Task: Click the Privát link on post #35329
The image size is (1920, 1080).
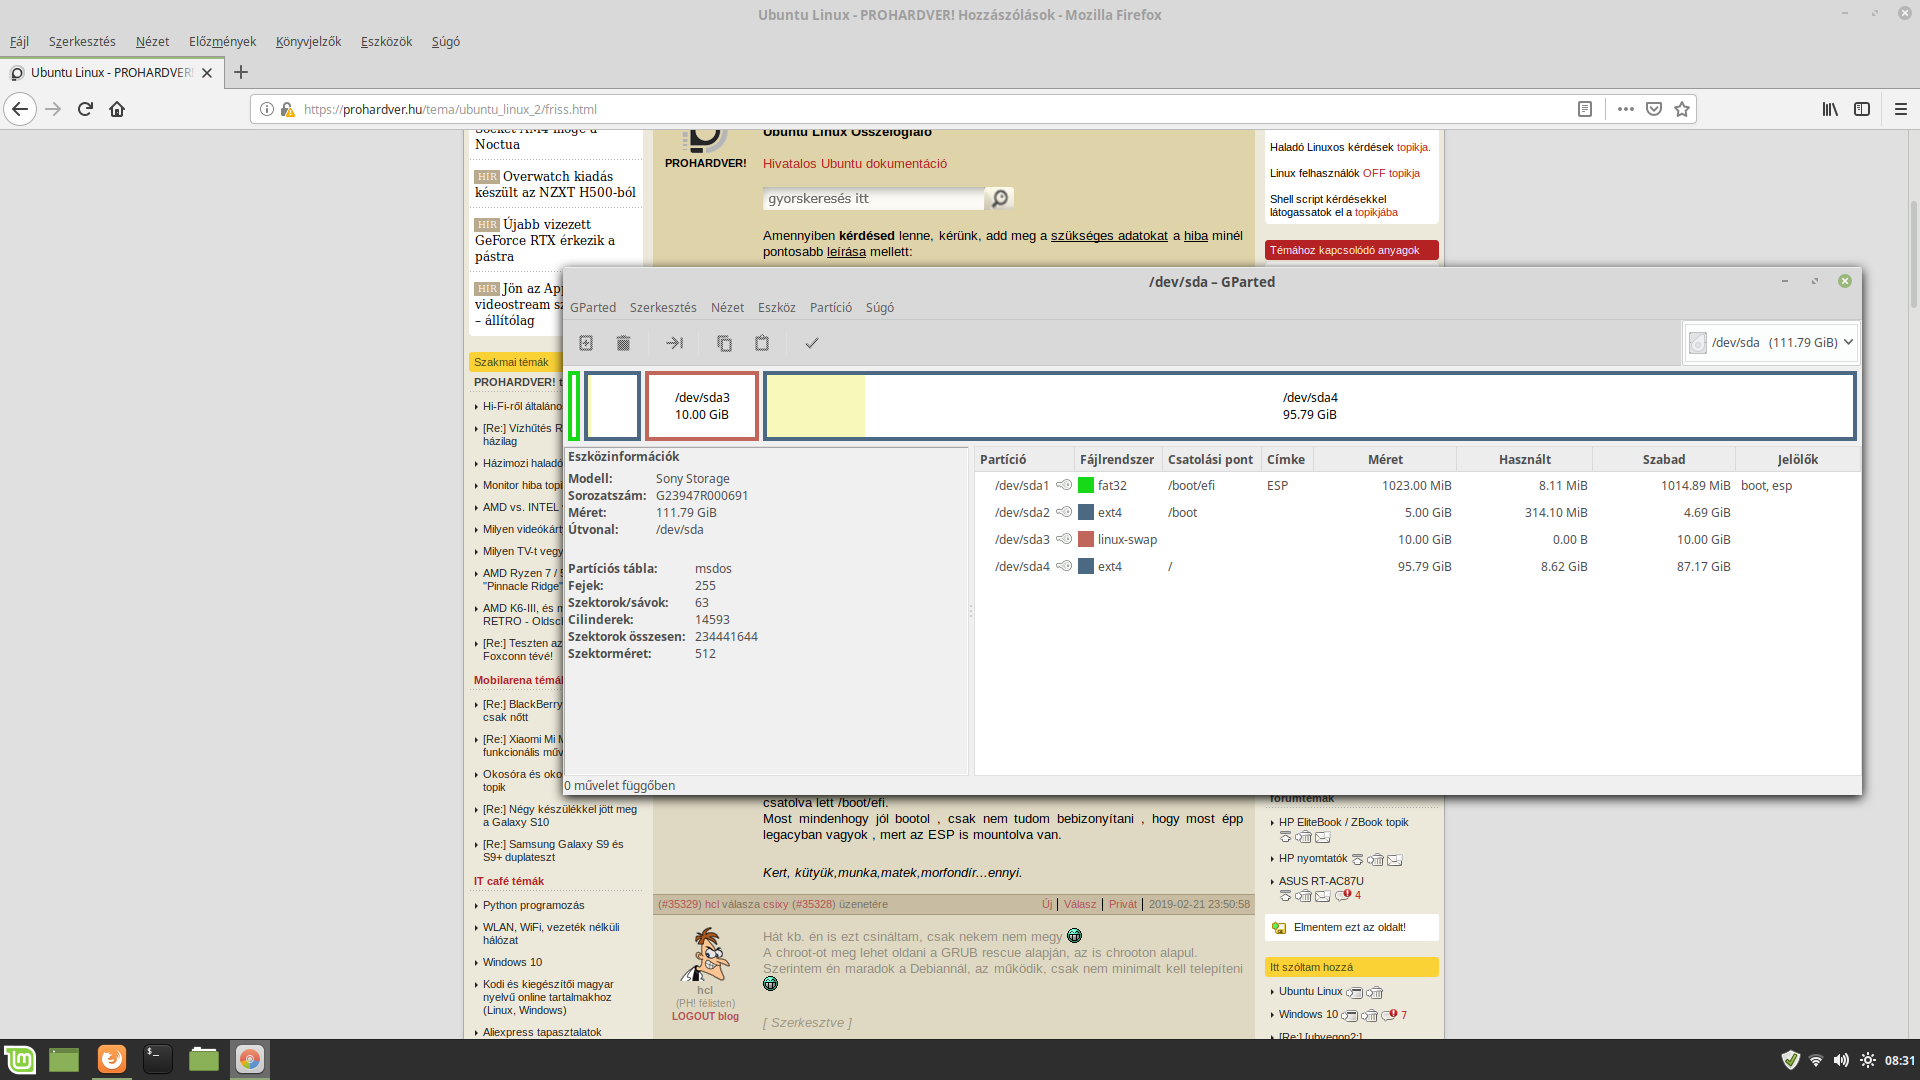Action: pyautogui.click(x=1123, y=904)
